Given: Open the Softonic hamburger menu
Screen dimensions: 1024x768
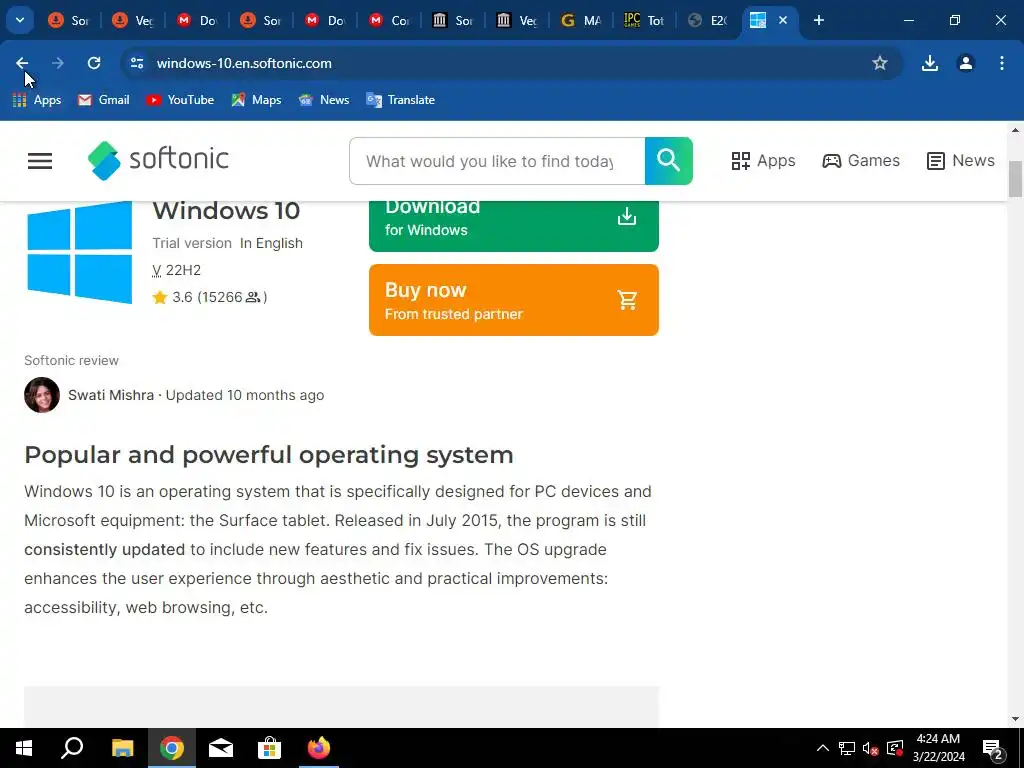Looking at the screenshot, I should click(40, 161).
